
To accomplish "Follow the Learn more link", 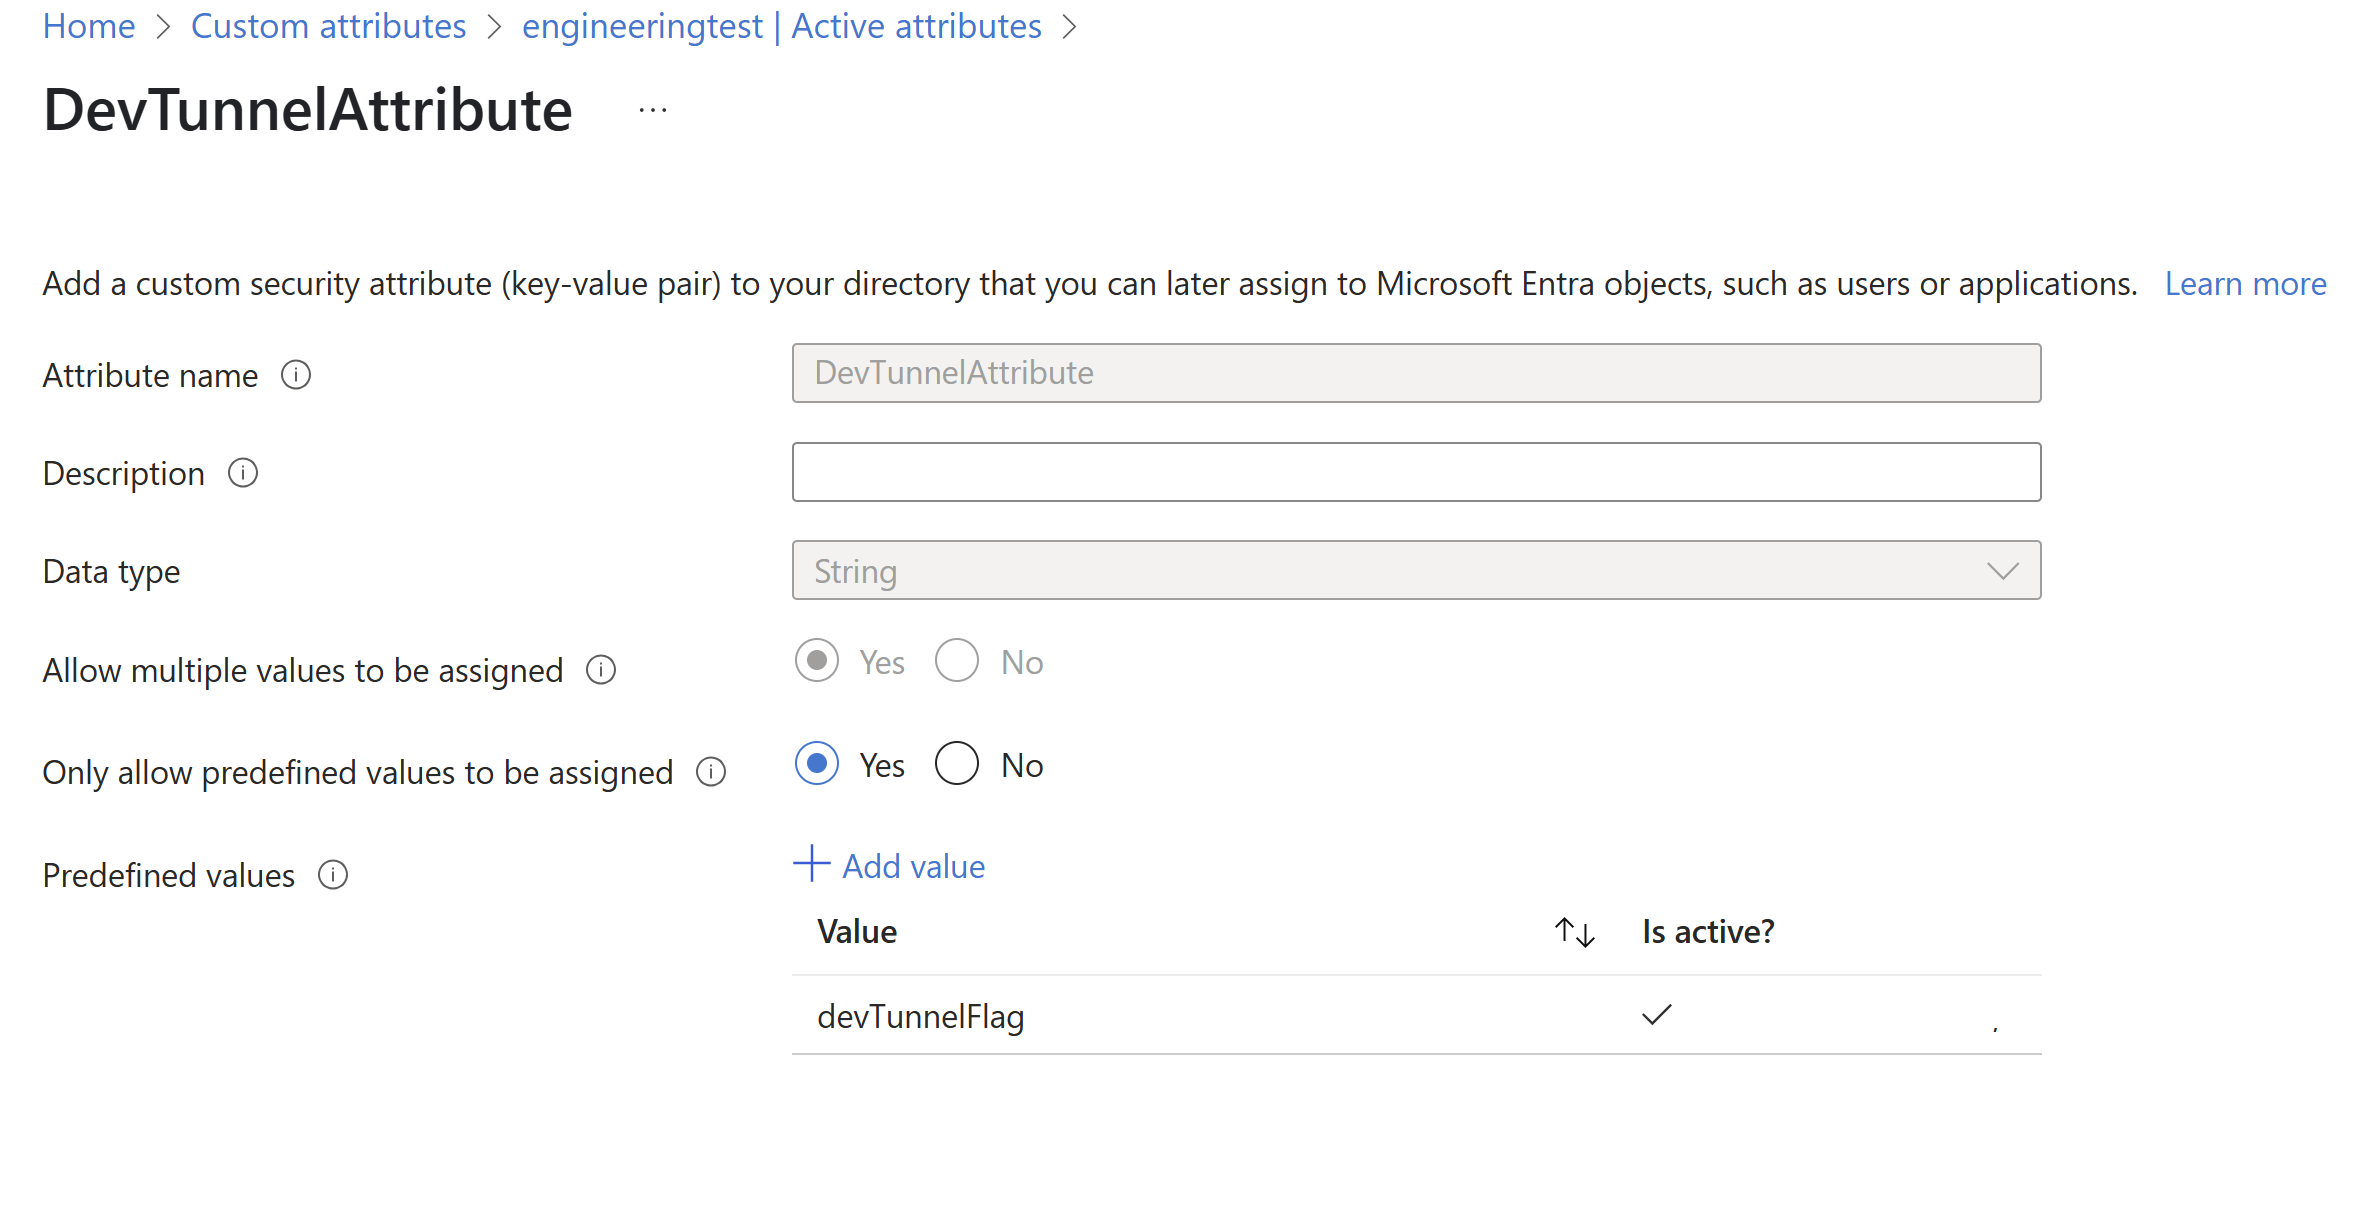I will coord(2245,284).
